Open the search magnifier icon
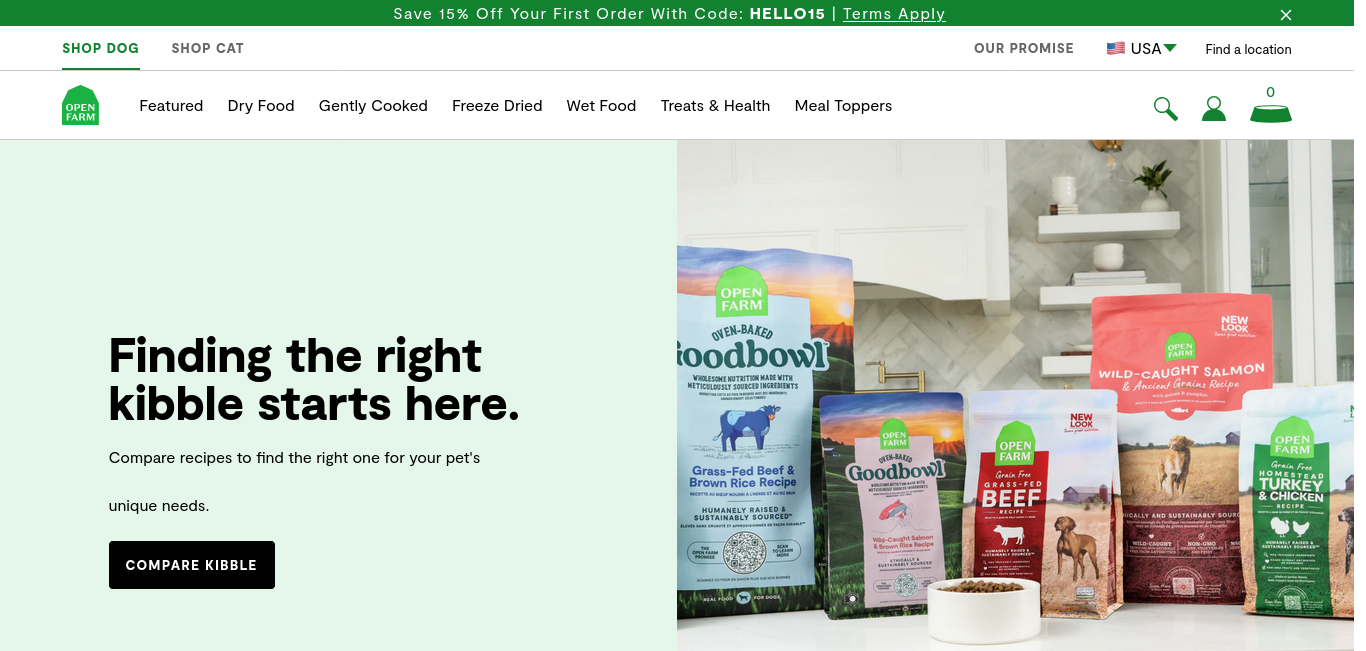The height and width of the screenshot is (651, 1366). (1165, 108)
